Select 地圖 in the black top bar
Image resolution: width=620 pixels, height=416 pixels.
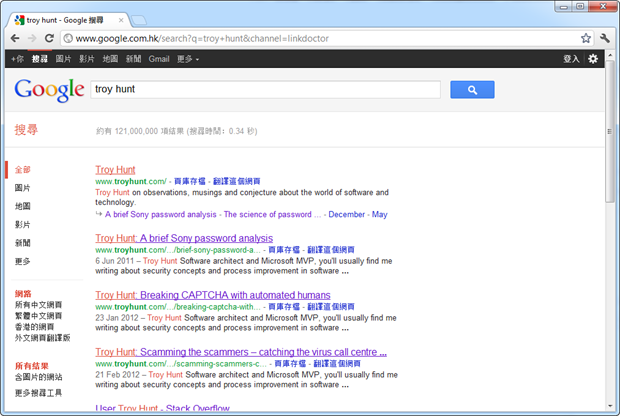[x=110, y=59]
